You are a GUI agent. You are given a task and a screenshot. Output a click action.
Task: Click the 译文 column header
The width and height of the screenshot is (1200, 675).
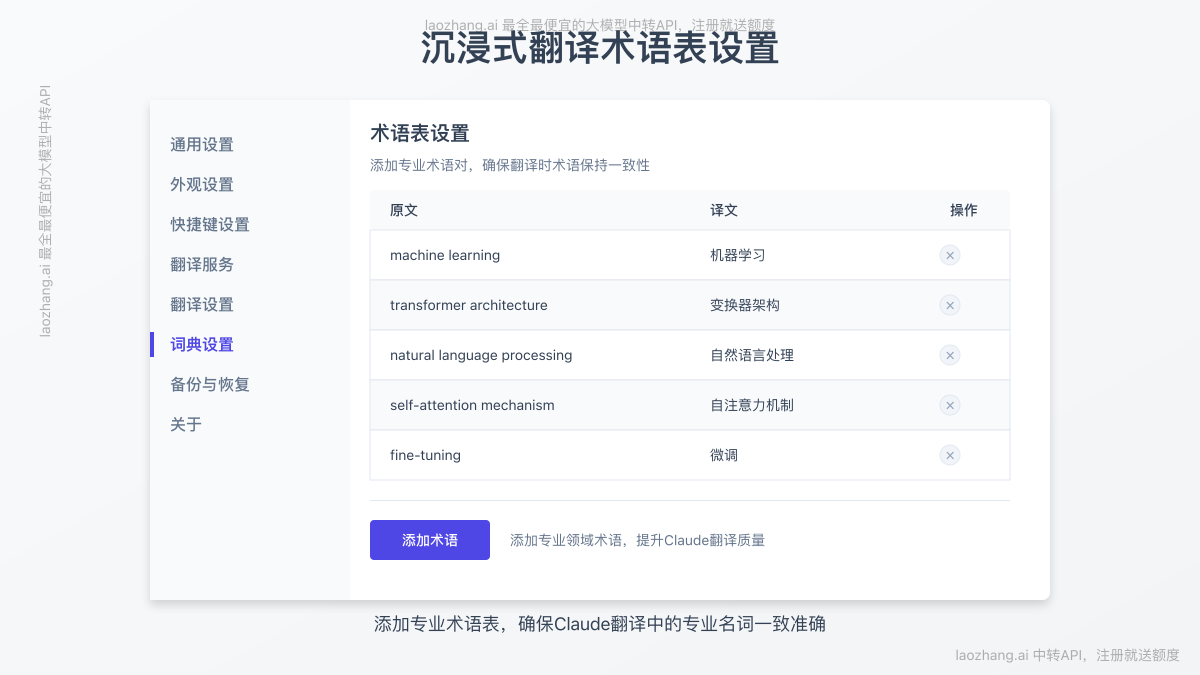(x=724, y=210)
